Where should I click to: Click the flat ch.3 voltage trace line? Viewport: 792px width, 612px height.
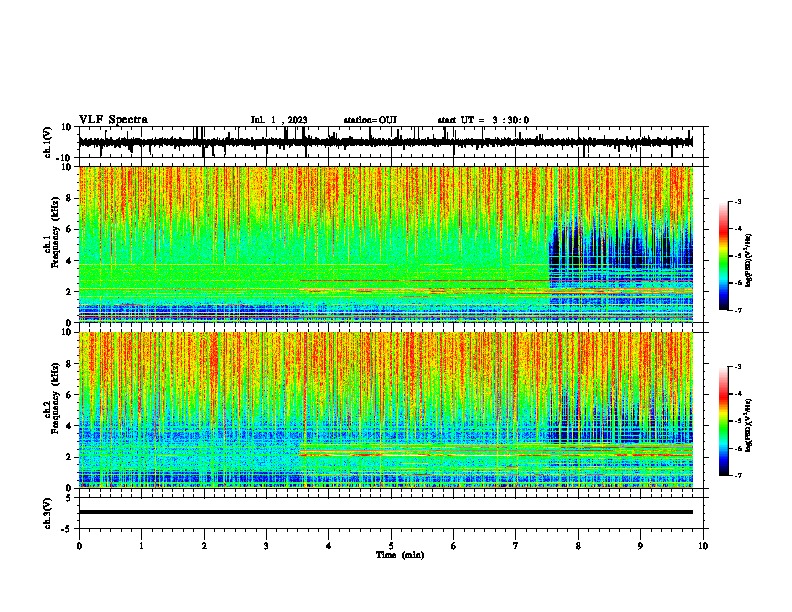(x=386, y=512)
